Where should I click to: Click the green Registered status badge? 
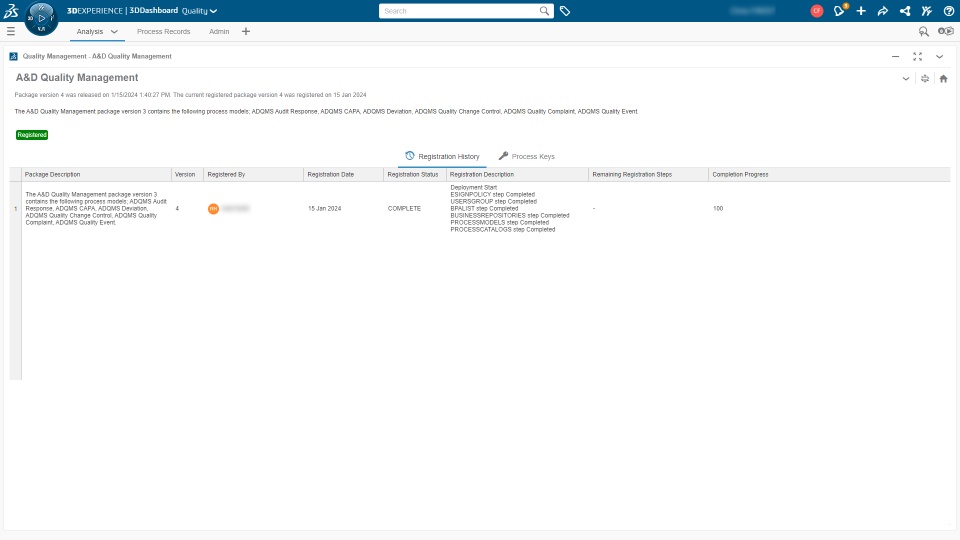(x=32, y=135)
